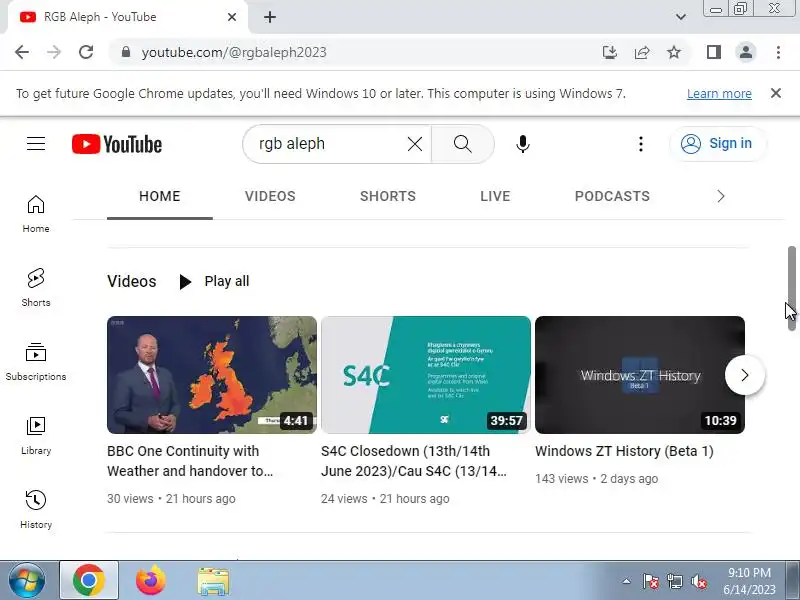Start voice search with the microphone icon
The height and width of the screenshot is (600, 800).
point(522,144)
